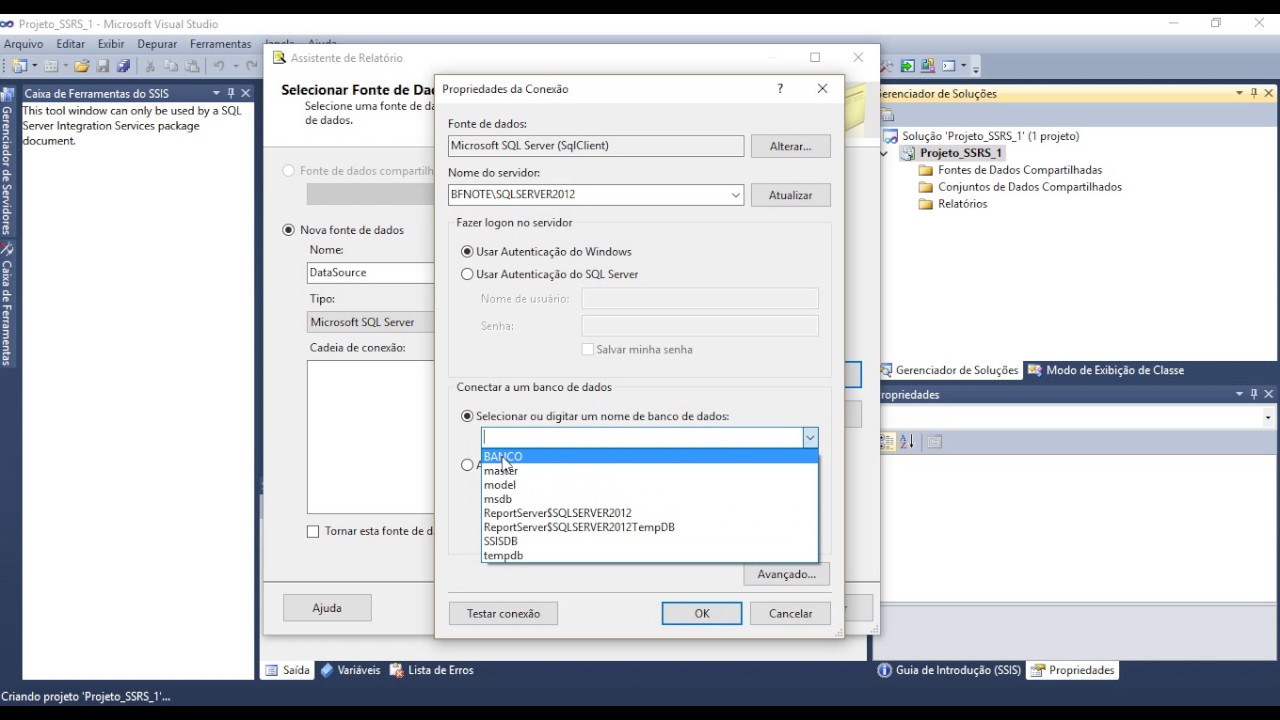The image size is (1280, 720).
Task: Open the Propriedades object selector dropdown
Action: [x=1268, y=418]
